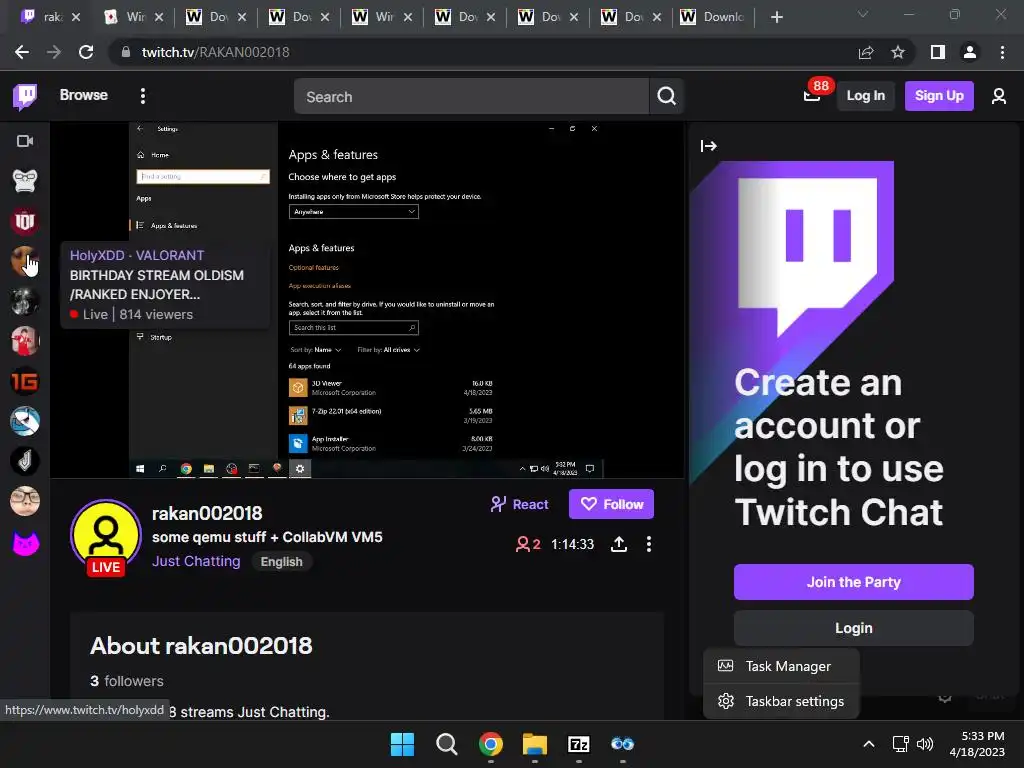
Task: Click the React button
Action: (520, 504)
